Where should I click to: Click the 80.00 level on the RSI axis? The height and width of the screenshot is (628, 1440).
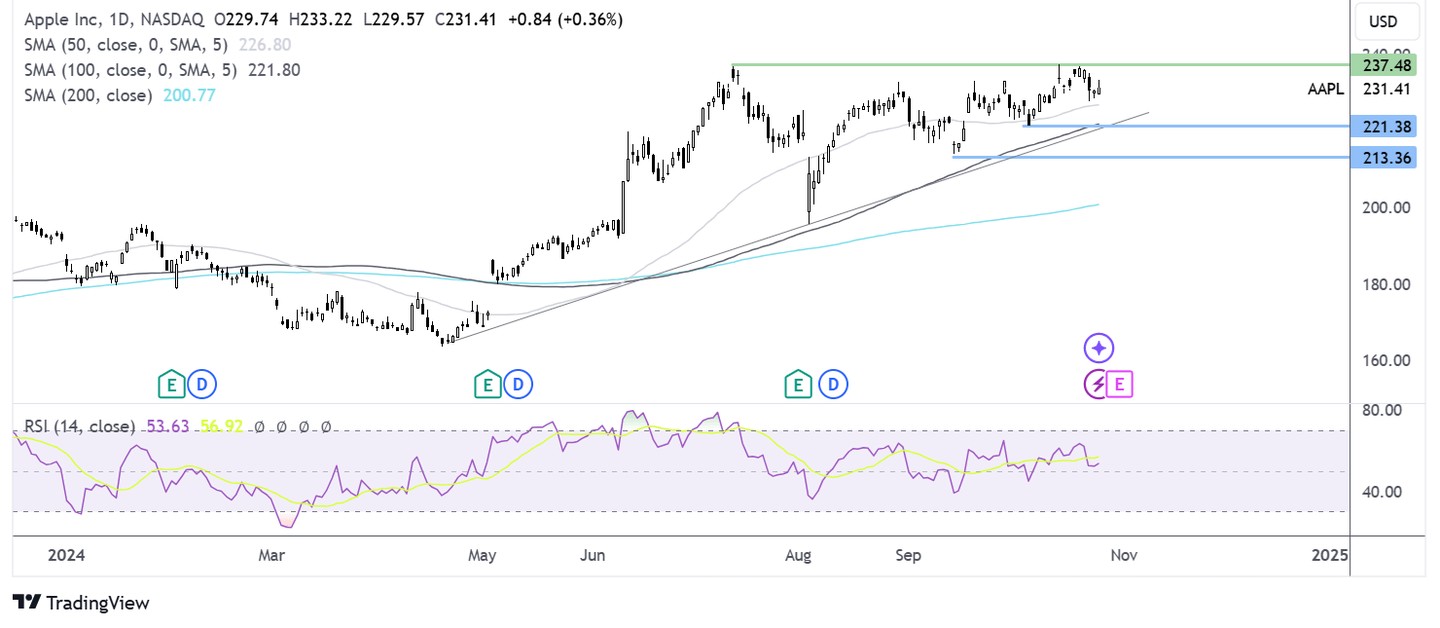1384,410
